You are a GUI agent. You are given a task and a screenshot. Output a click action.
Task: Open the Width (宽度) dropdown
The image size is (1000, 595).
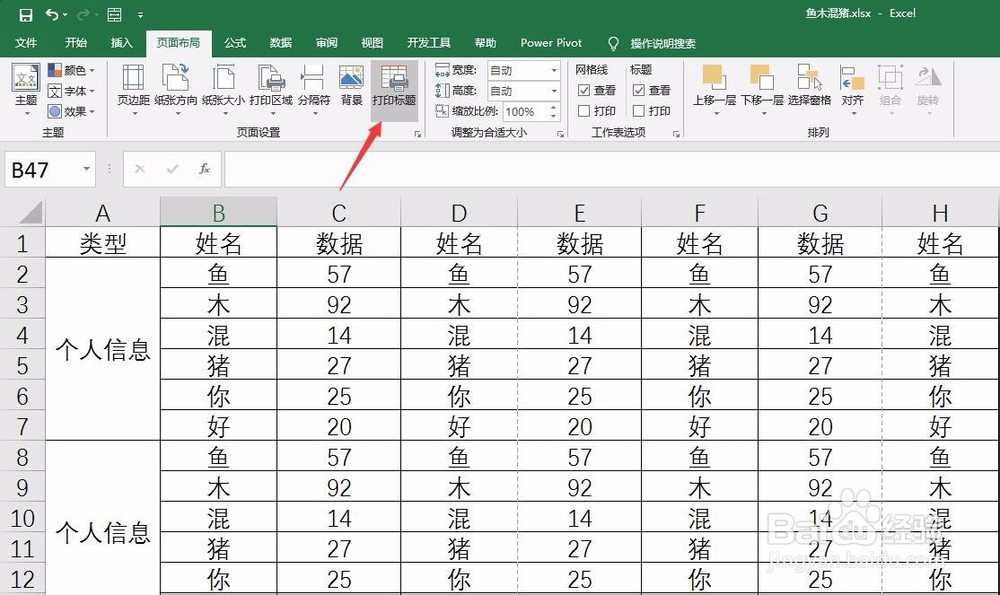pyautogui.click(x=554, y=70)
